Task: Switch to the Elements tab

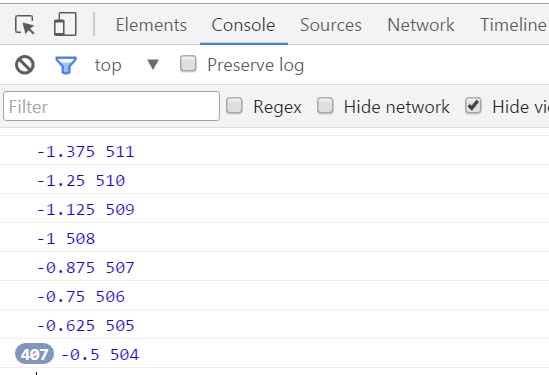Action: (x=151, y=25)
